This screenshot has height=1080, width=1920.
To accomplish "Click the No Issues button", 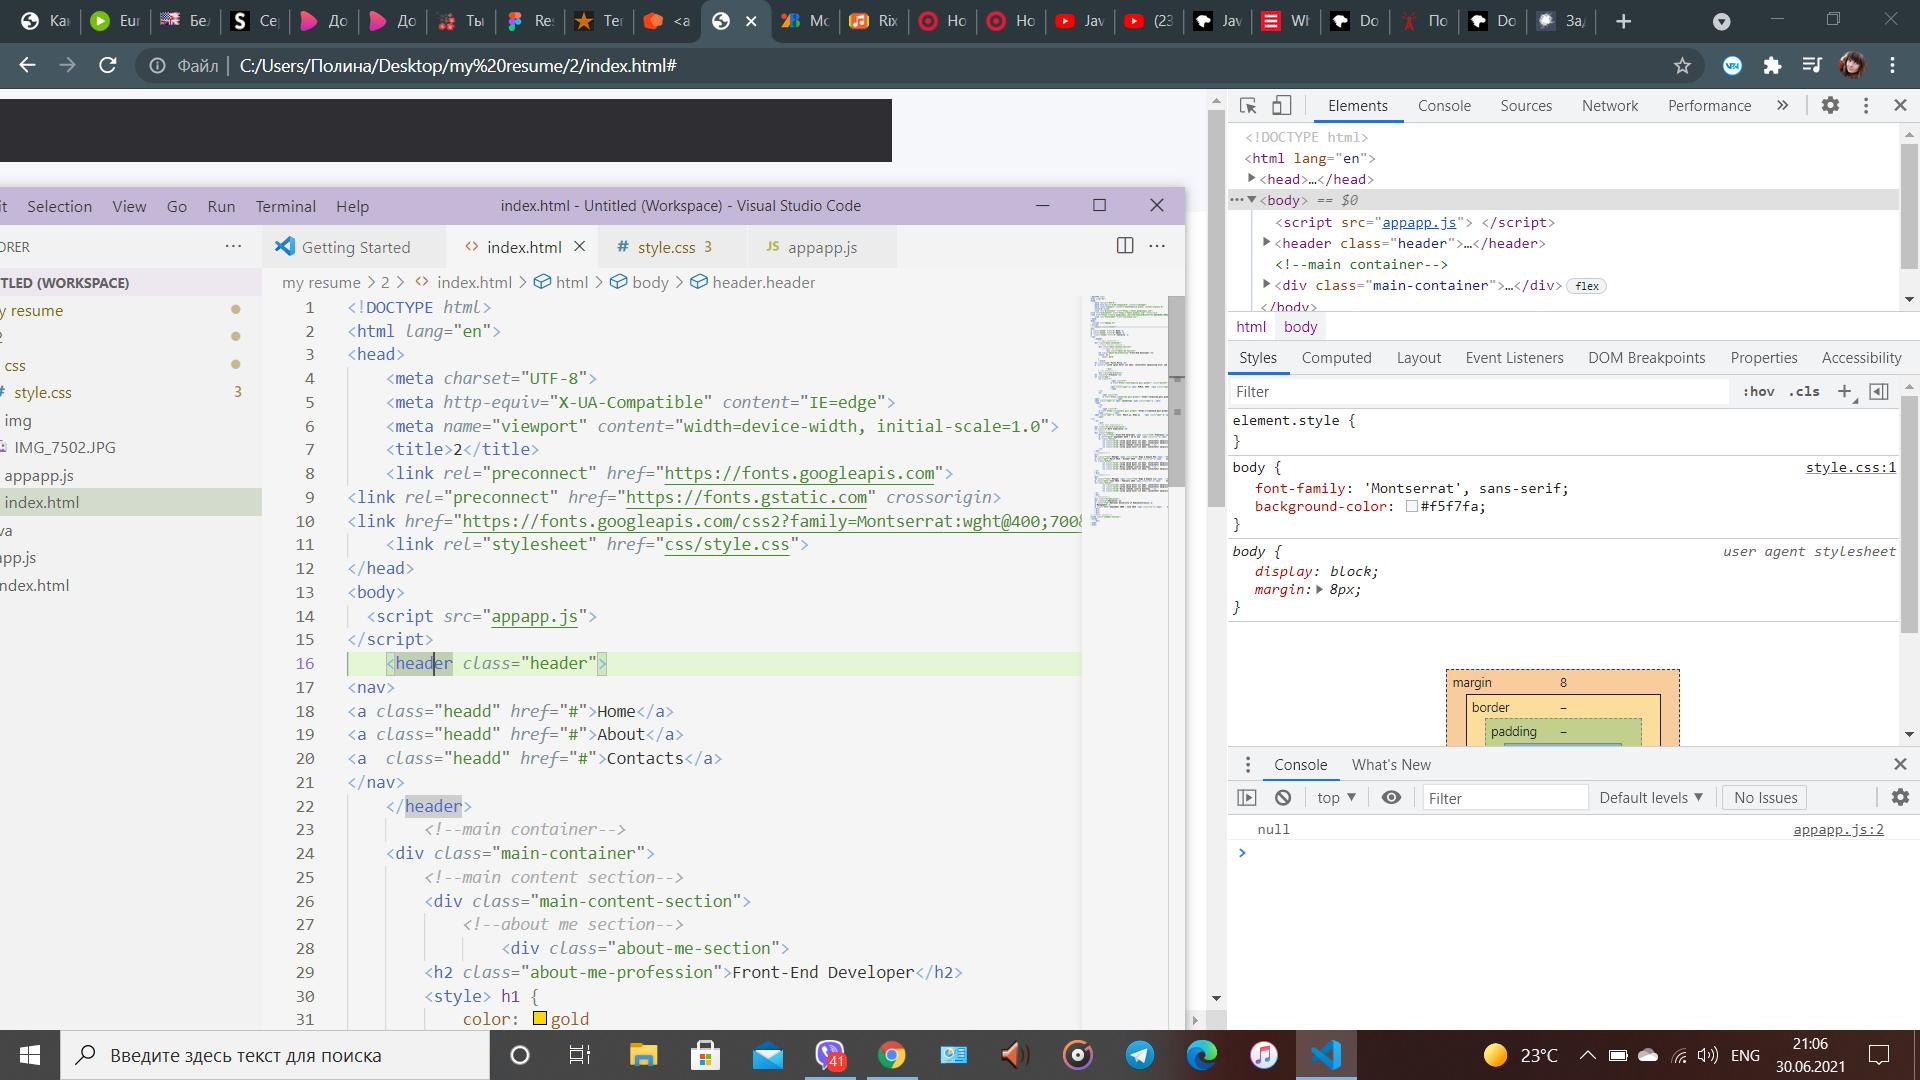I will (1765, 798).
